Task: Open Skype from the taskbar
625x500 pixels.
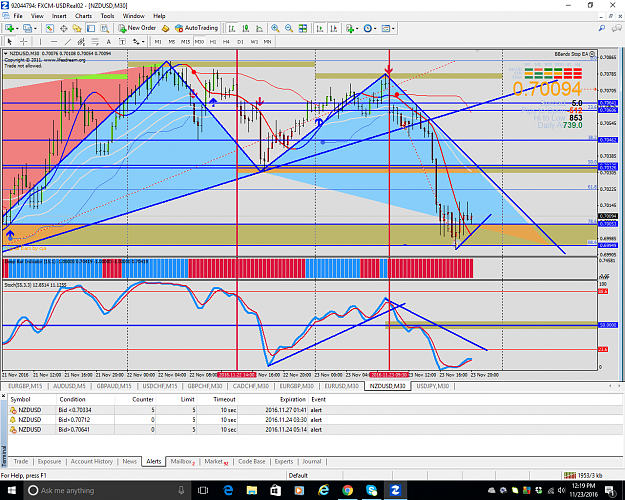Action: point(371,490)
